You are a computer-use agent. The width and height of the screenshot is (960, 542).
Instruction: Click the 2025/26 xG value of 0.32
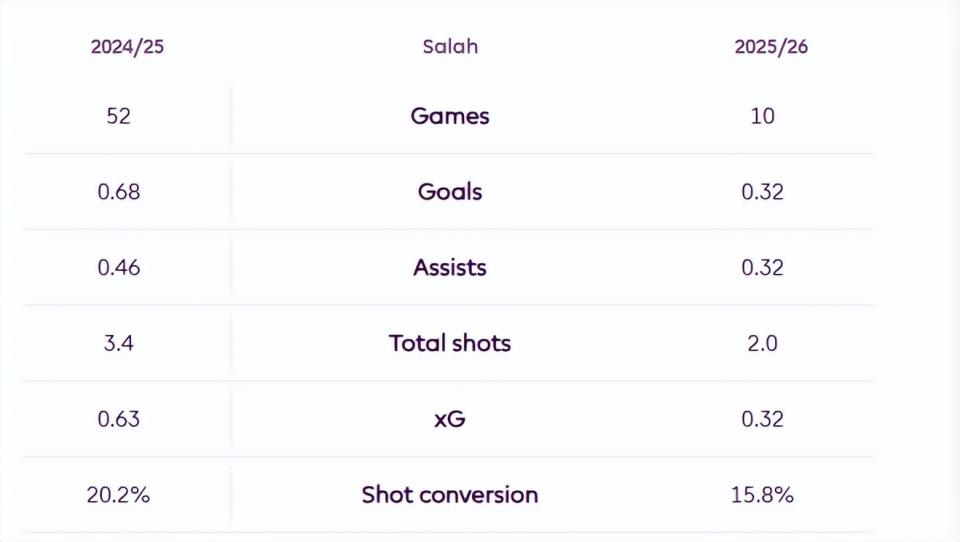(x=762, y=419)
